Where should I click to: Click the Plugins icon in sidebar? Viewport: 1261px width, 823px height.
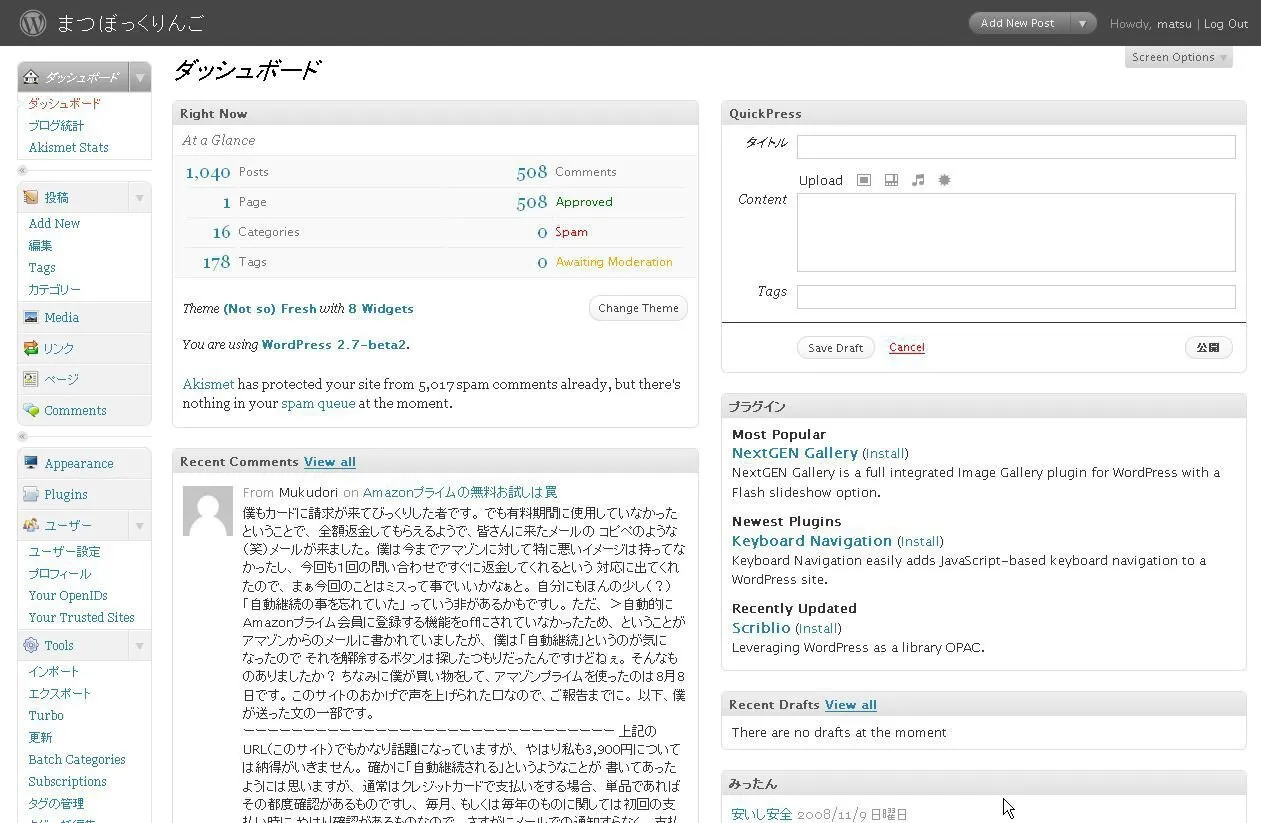(x=31, y=494)
